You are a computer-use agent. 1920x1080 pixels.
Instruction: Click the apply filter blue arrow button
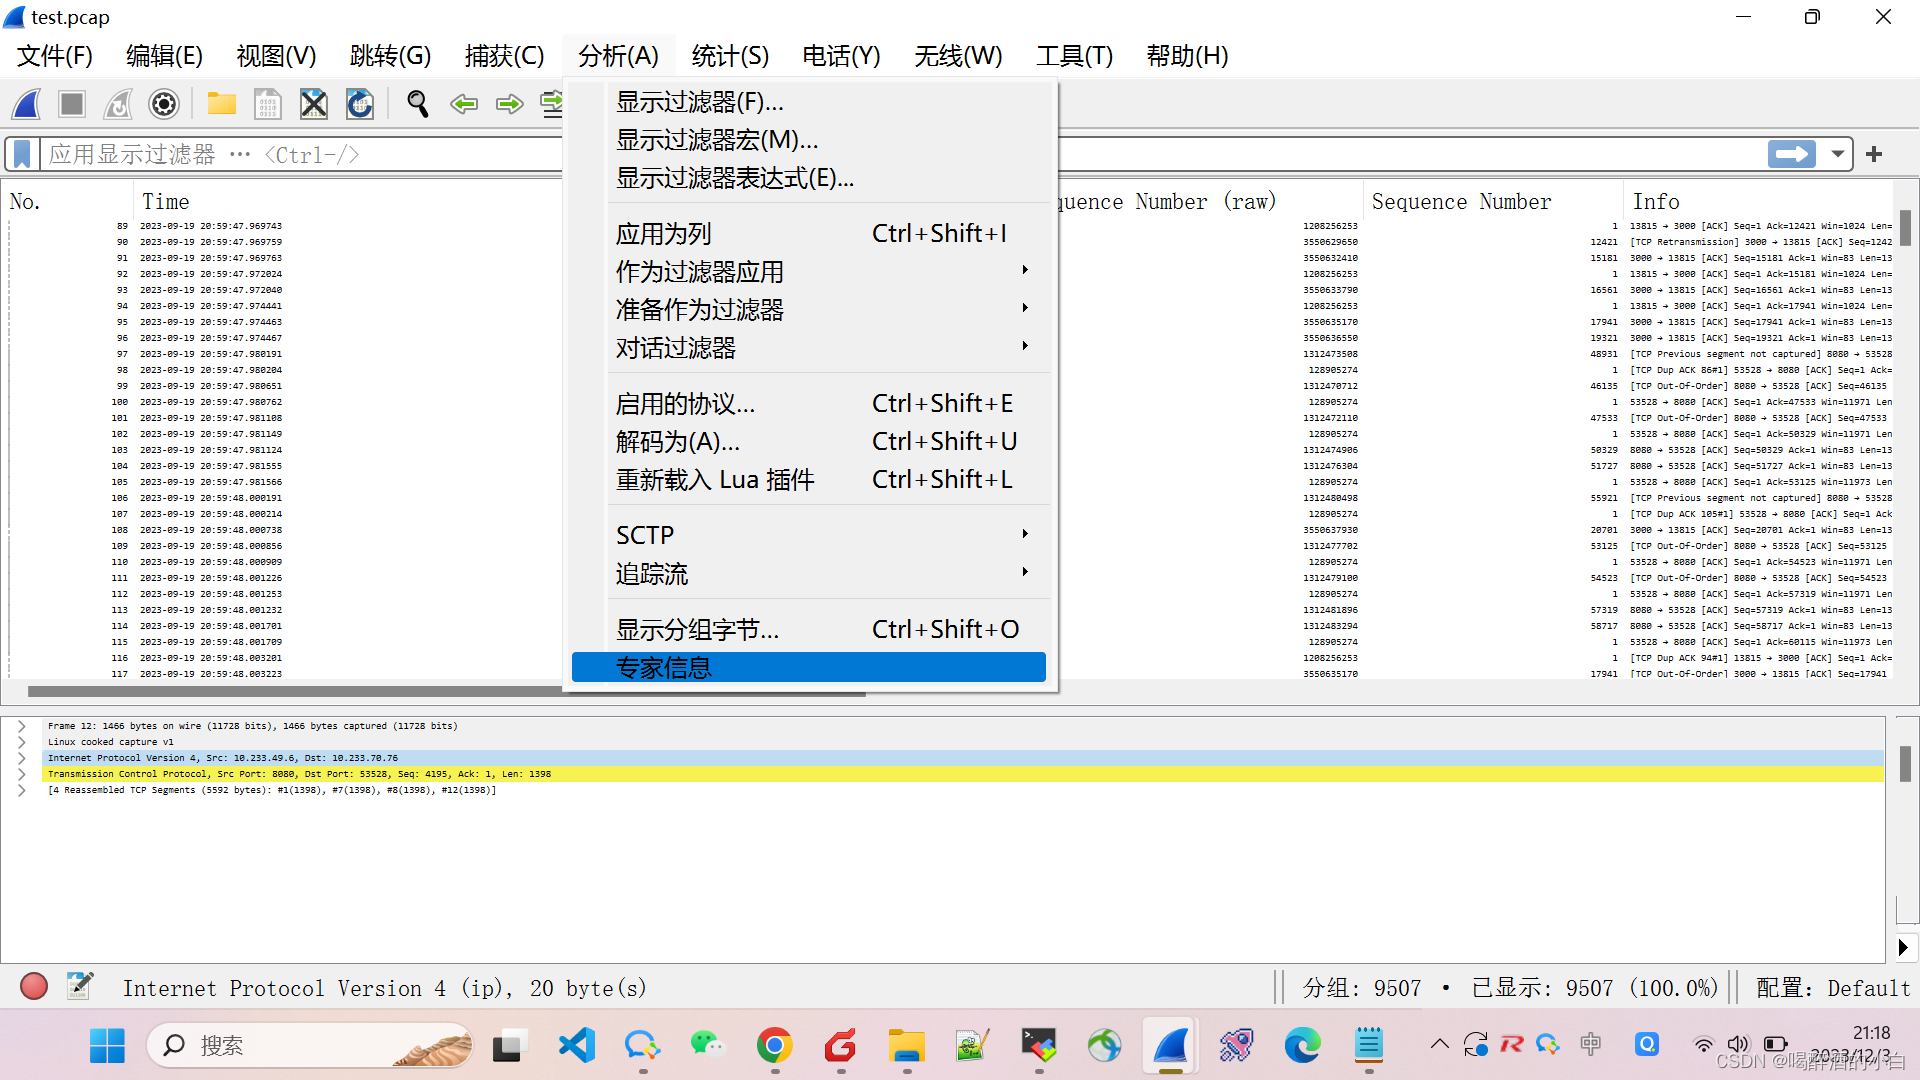tap(1791, 154)
